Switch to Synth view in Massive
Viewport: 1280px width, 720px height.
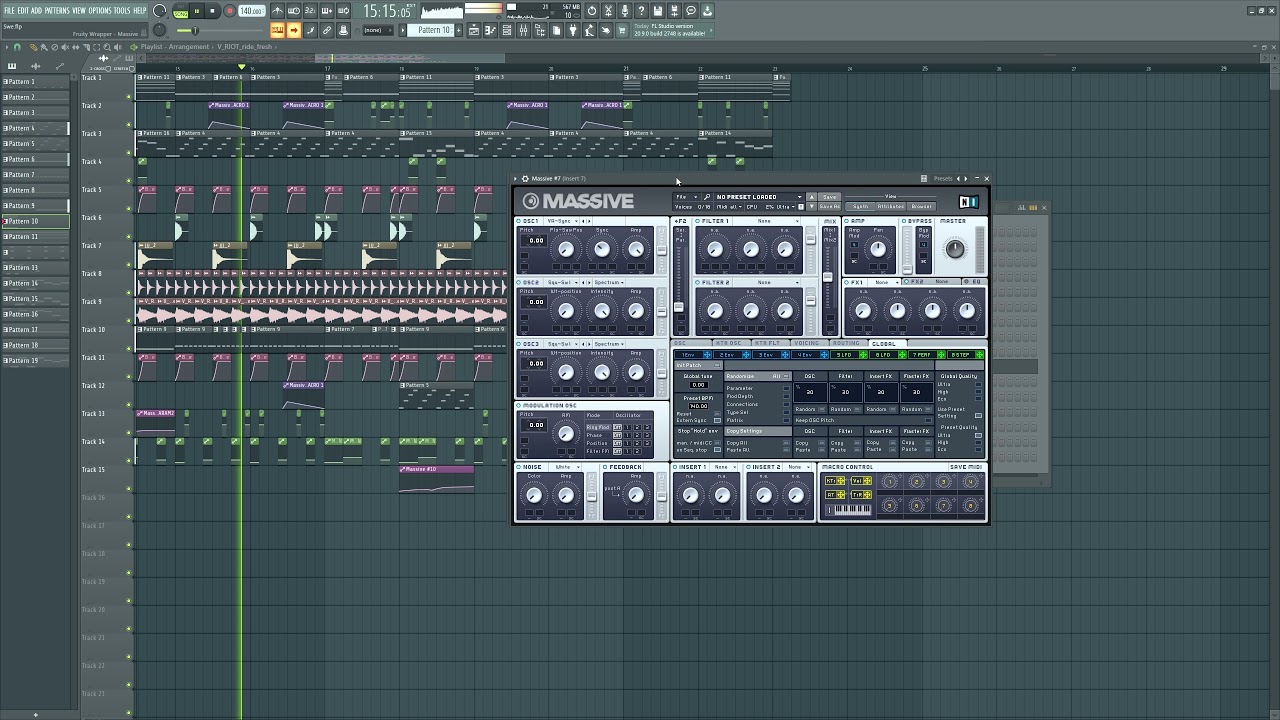860,206
